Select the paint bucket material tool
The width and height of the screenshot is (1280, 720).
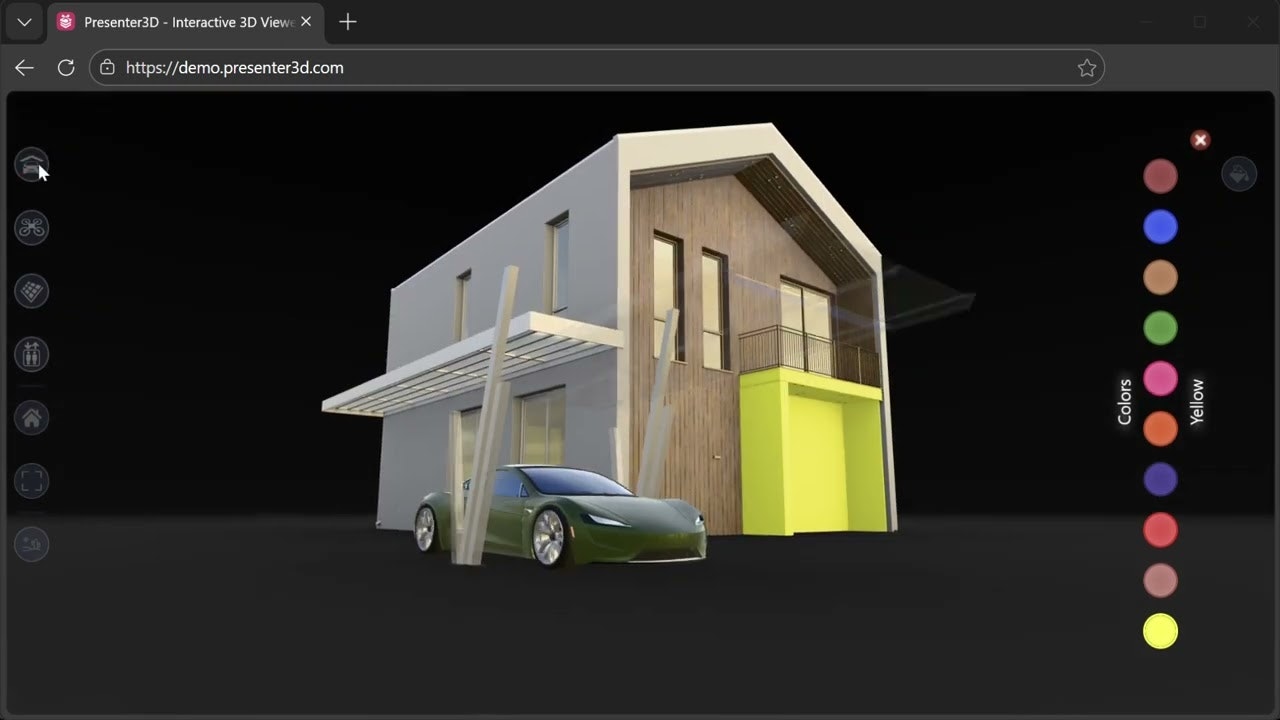click(1239, 173)
